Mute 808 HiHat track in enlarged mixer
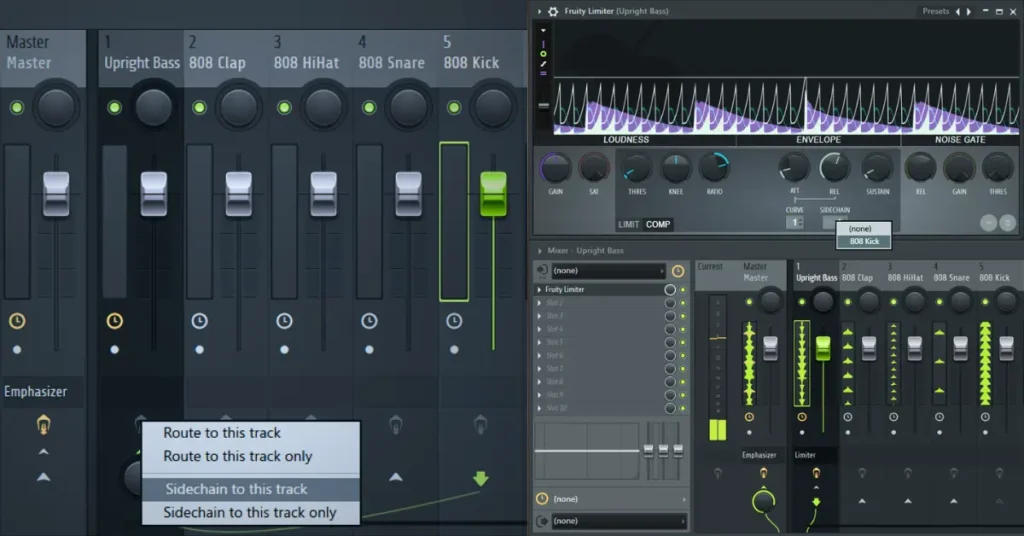Viewport: 1024px width, 536px height. [x=284, y=107]
